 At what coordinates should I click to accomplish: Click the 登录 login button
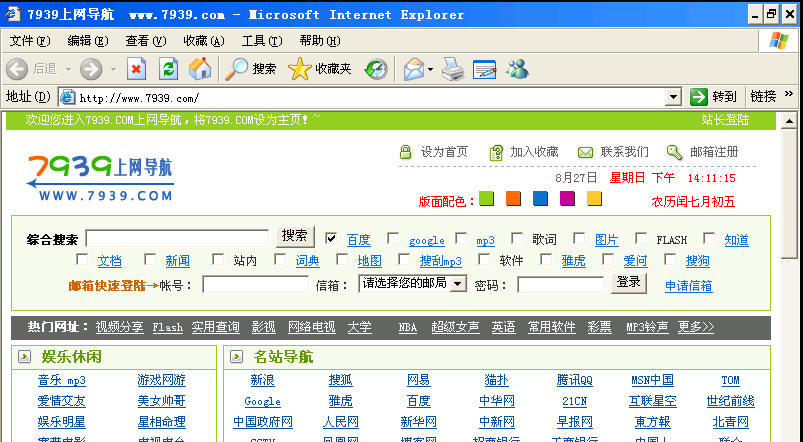point(629,283)
